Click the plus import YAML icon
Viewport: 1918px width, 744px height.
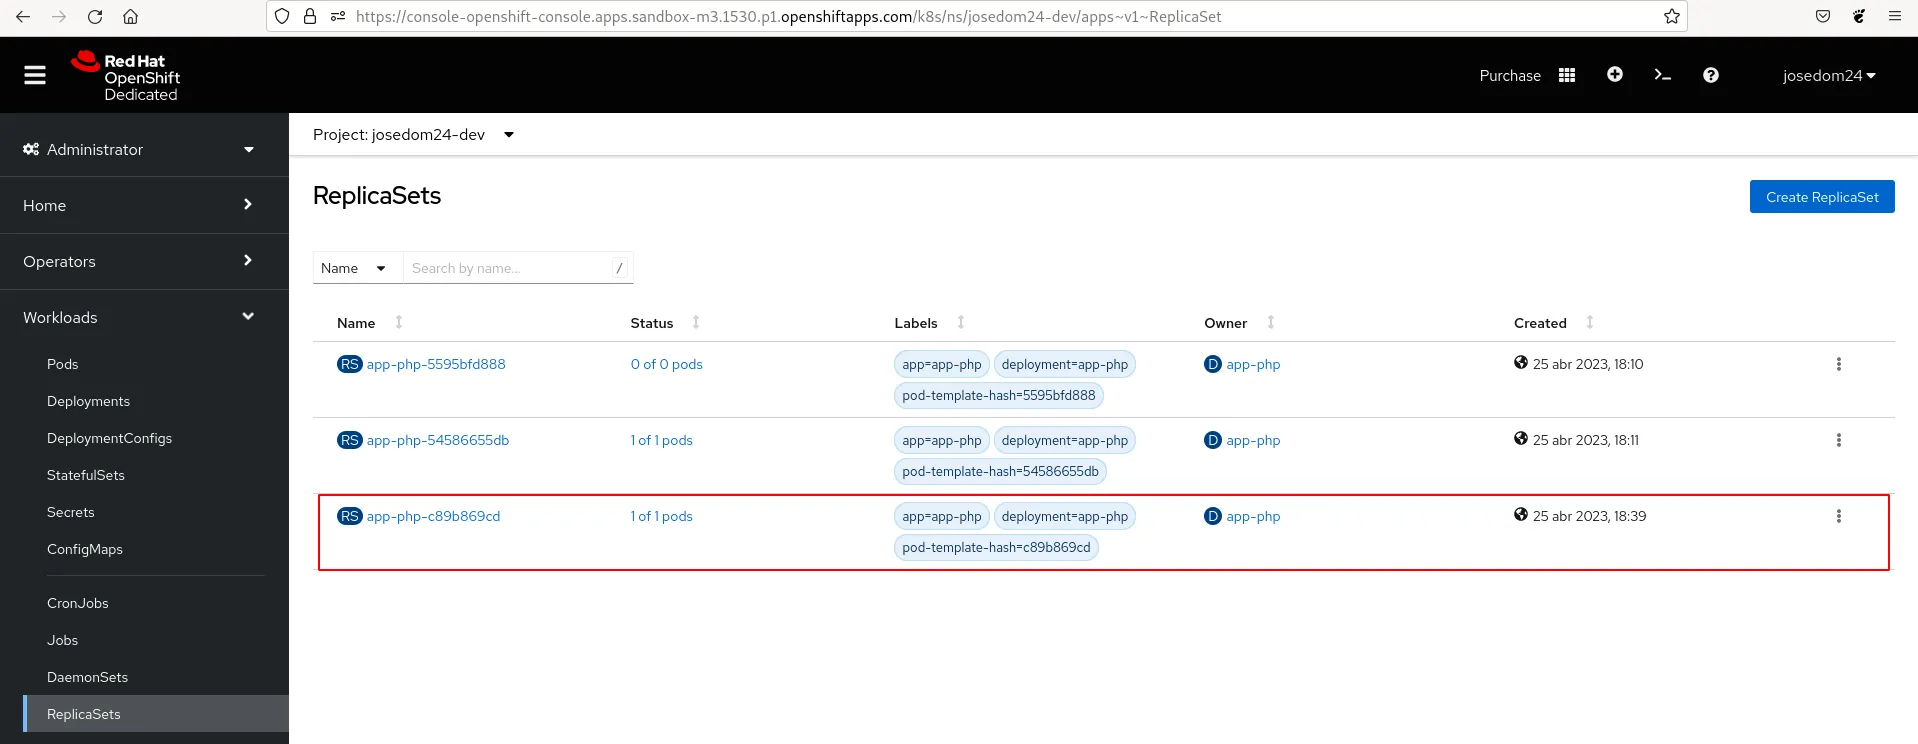(1615, 75)
